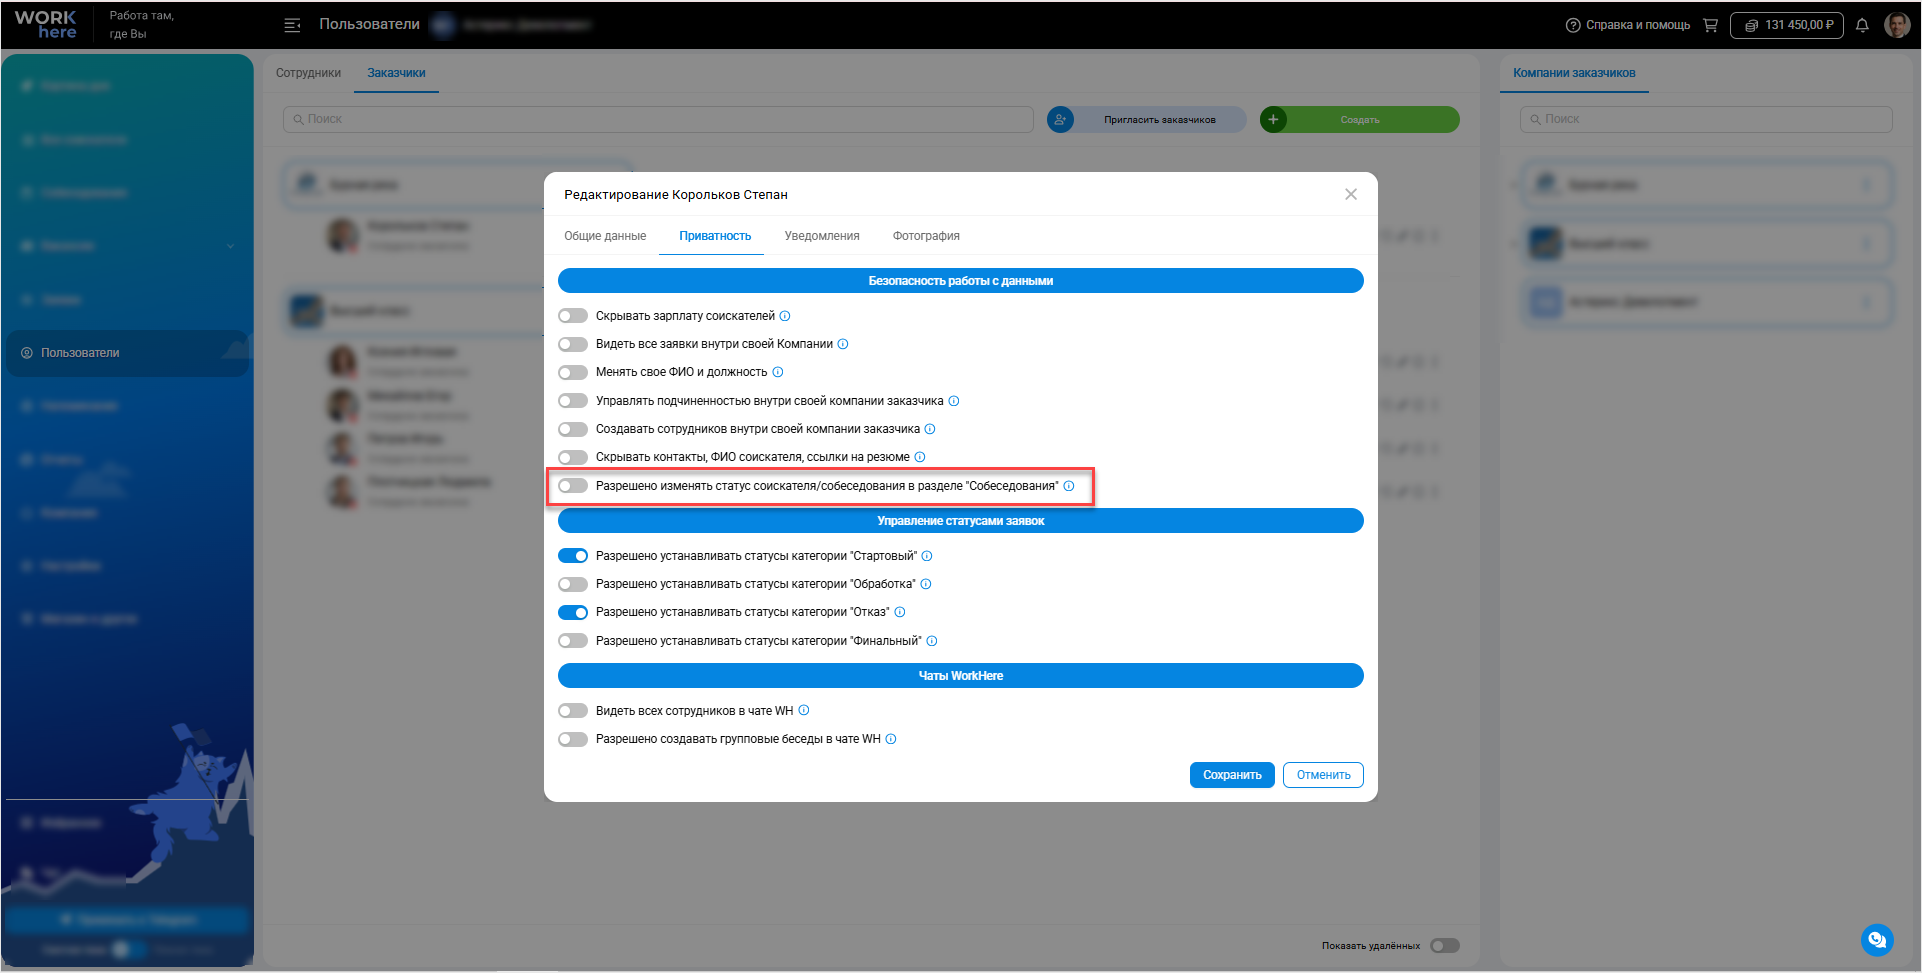The height and width of the screenshot is (973, 1922).
Task: Collapse 'Безопасность работы с данными' section header
Action: 961,281
